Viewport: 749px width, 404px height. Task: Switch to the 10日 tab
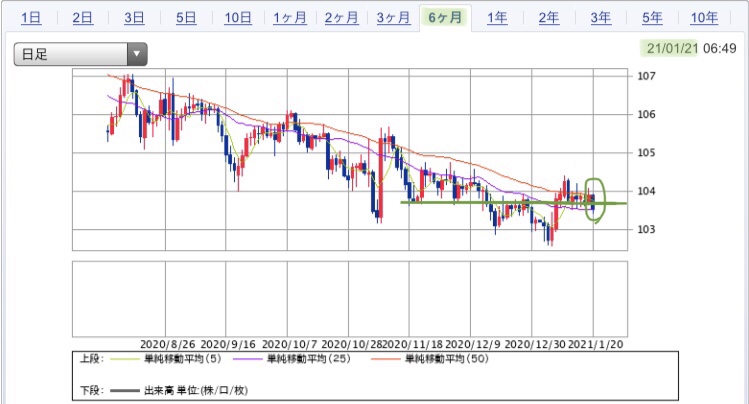point(238,17)
